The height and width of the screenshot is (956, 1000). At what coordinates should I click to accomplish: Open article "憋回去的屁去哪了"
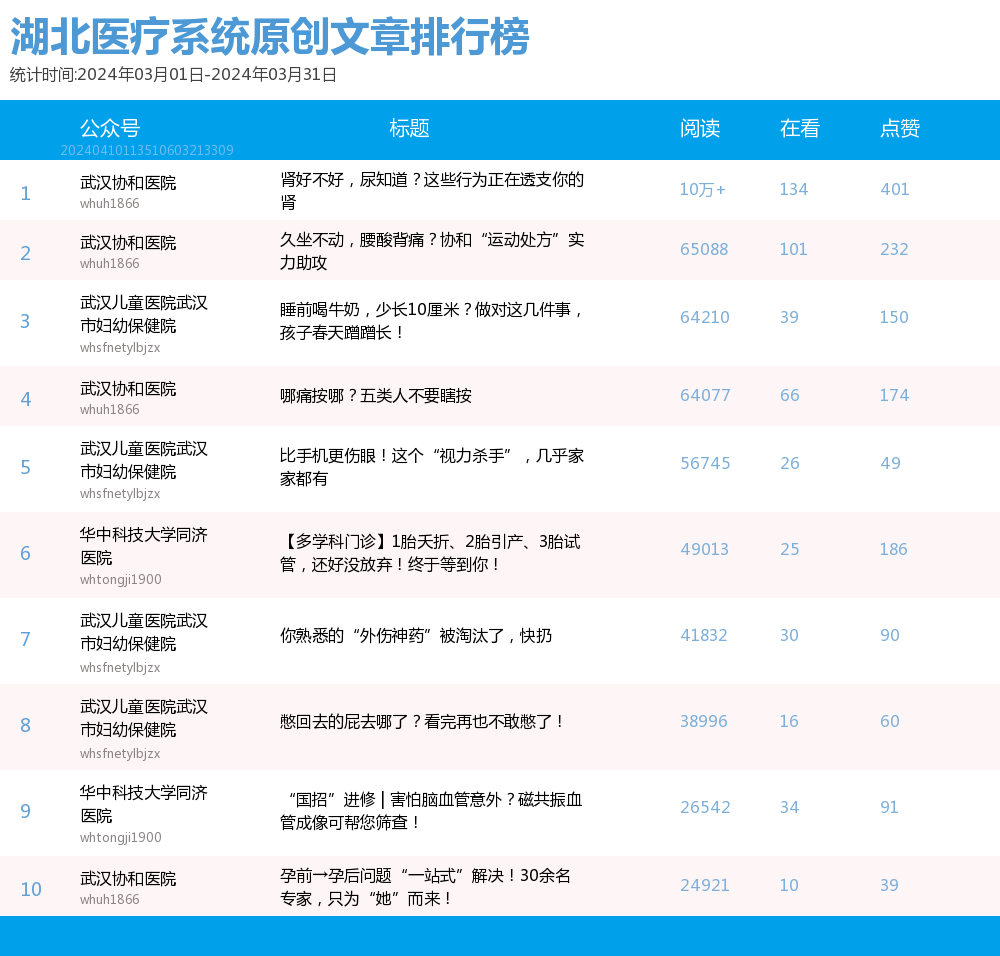tap(422, 721)
